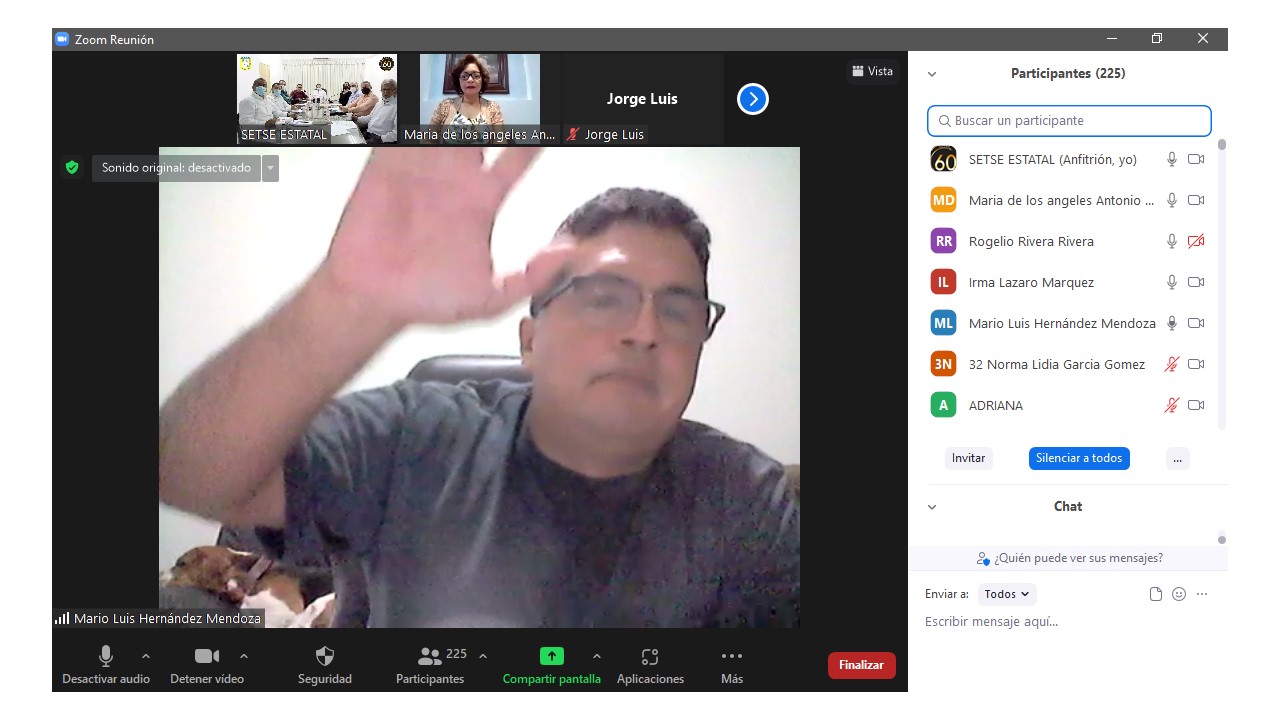Click Sonido original: desactivado button
The image size is (1280, 720).
176,168
